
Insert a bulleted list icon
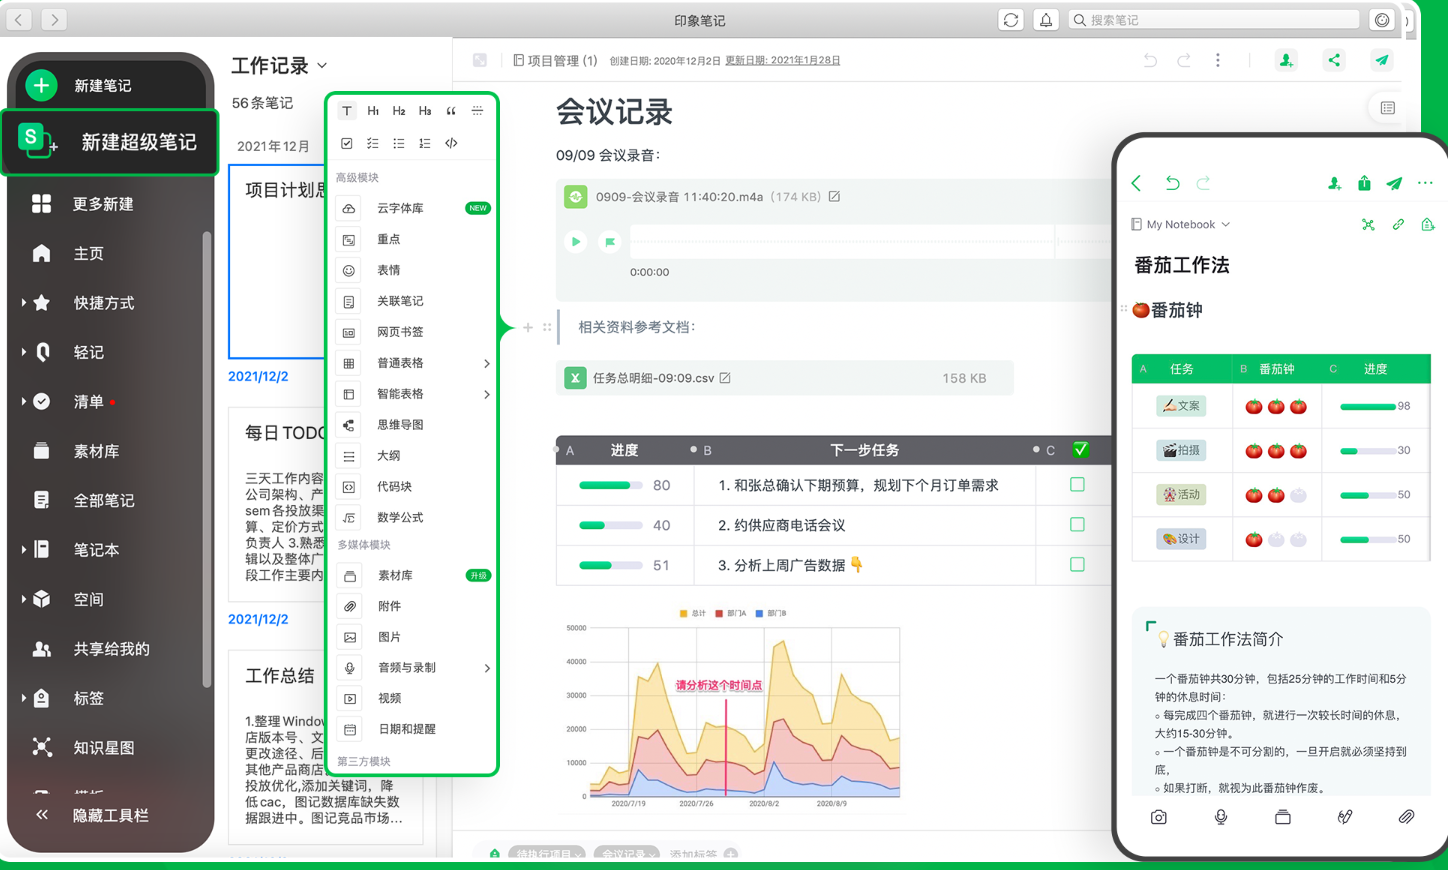coord(399,144)
